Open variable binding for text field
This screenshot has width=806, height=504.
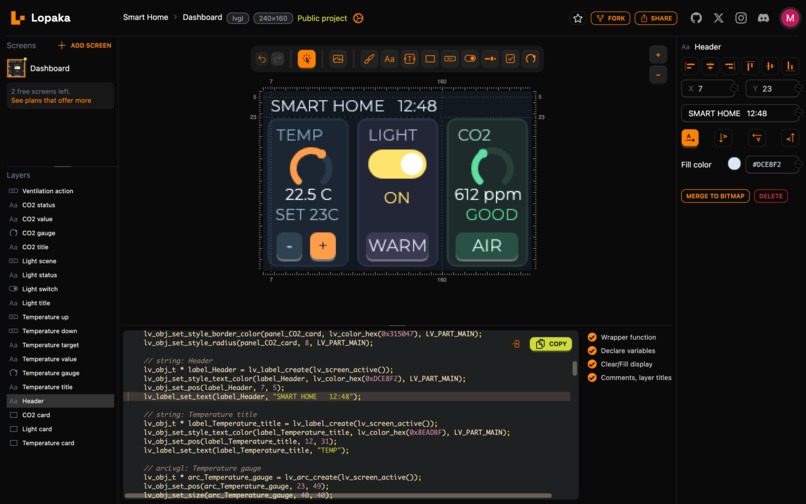(798, 113)
